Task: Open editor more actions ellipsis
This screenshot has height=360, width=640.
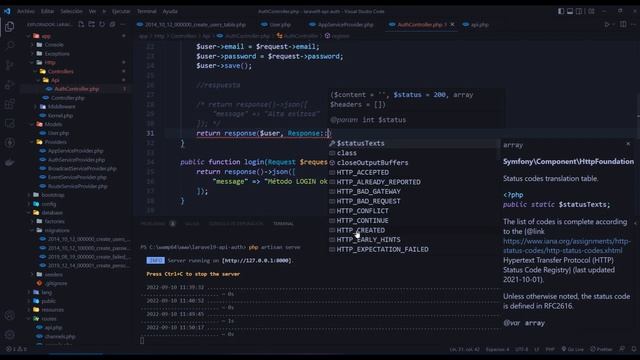Action: [x=633, y=24]
